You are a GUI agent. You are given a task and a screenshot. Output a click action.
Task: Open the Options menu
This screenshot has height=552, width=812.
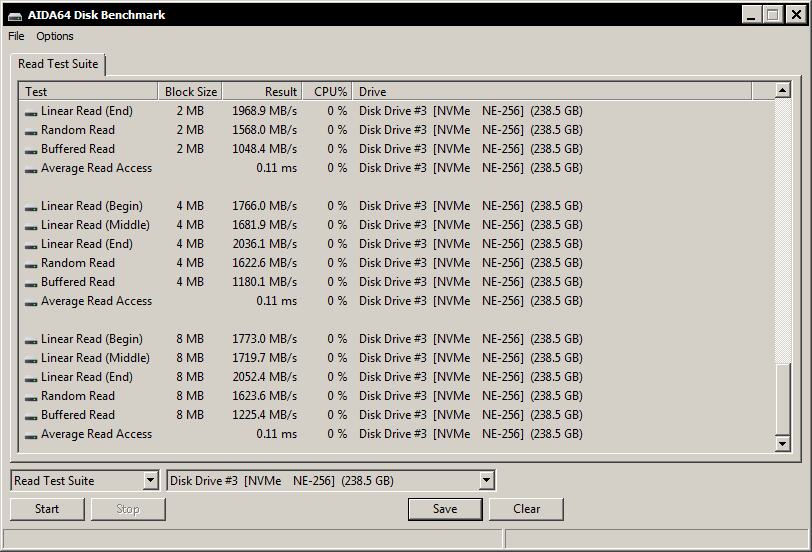[55, 36]
